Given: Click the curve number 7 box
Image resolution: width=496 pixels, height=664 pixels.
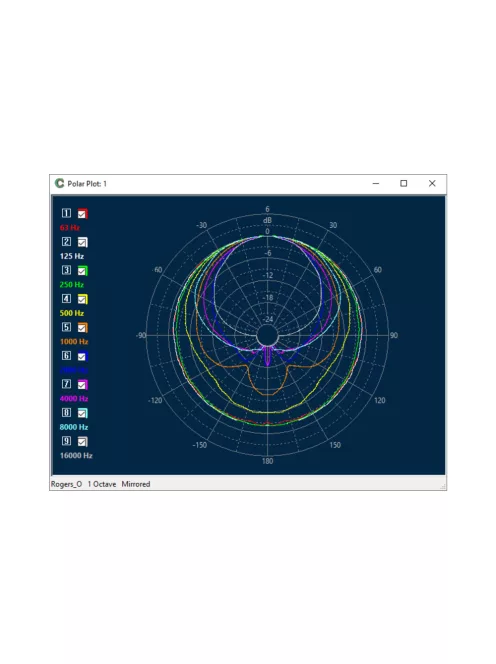Looking at the screenshot, I should [67, 384].
